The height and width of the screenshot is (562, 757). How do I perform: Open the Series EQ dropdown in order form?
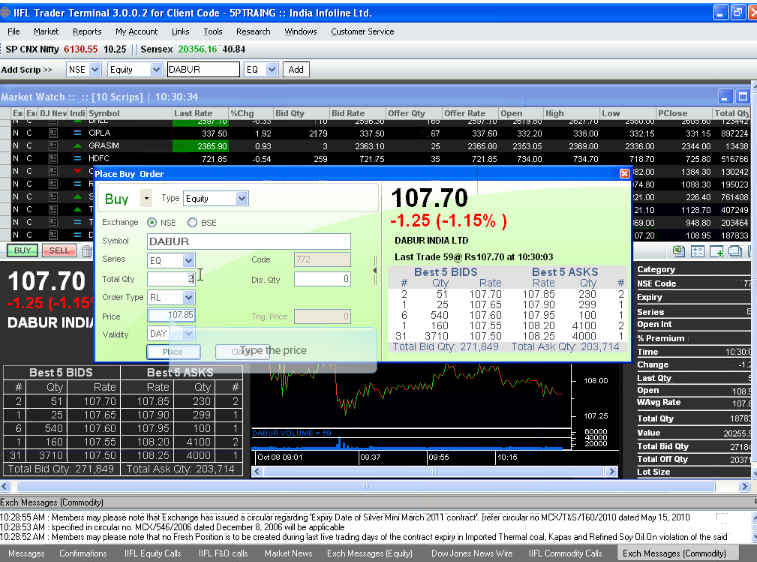[x=188, y=260]
